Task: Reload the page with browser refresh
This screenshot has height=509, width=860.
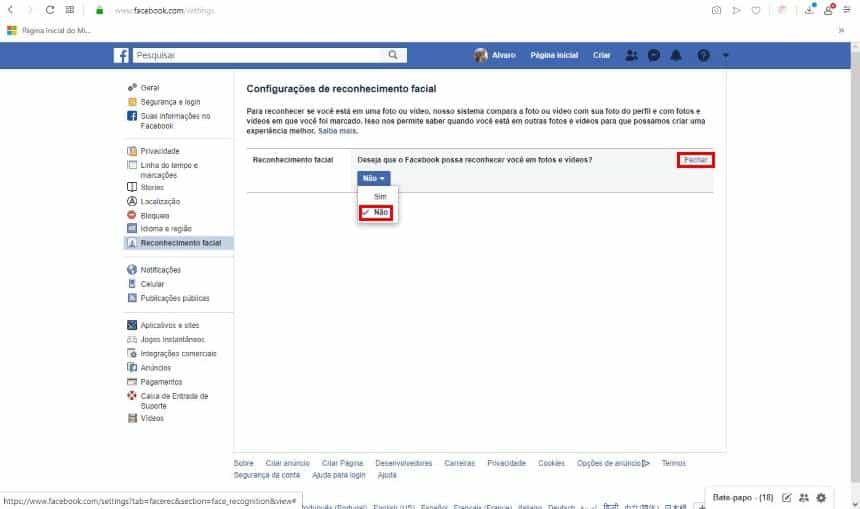Action: click(50, 10)
